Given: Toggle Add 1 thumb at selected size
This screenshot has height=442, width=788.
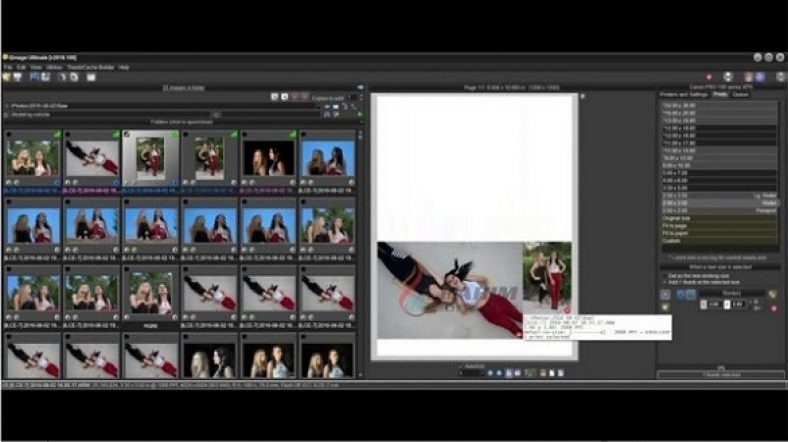Looking at the screenshot, I should [x=664, y=282].
